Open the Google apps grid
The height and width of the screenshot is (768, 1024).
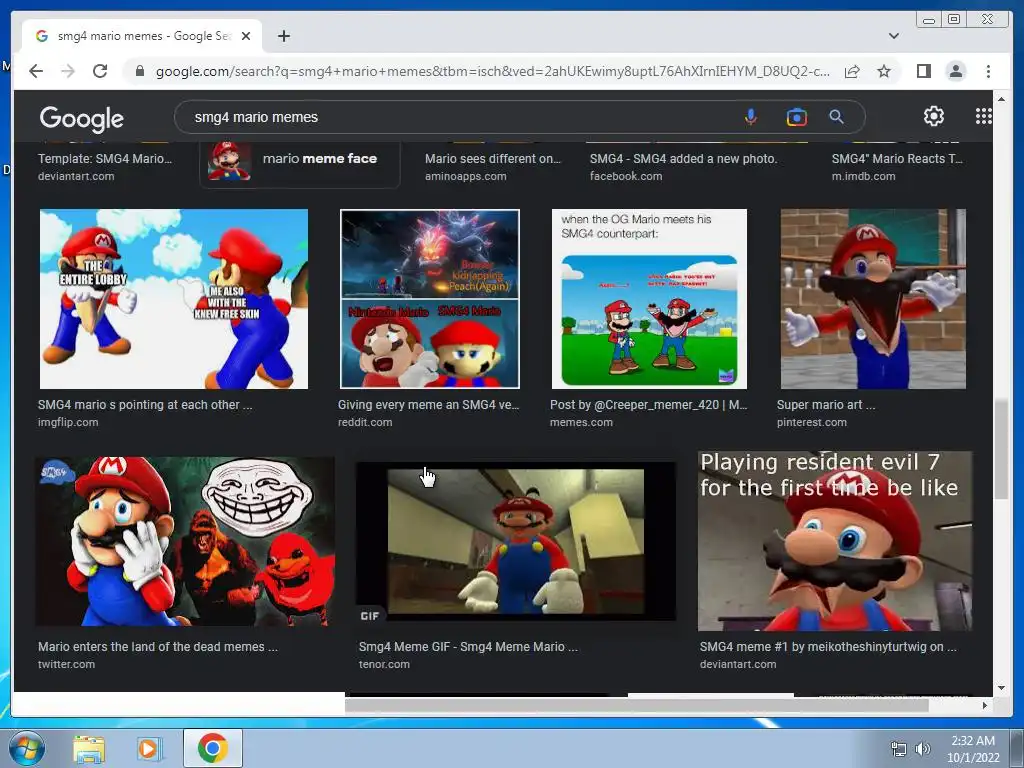984,116
